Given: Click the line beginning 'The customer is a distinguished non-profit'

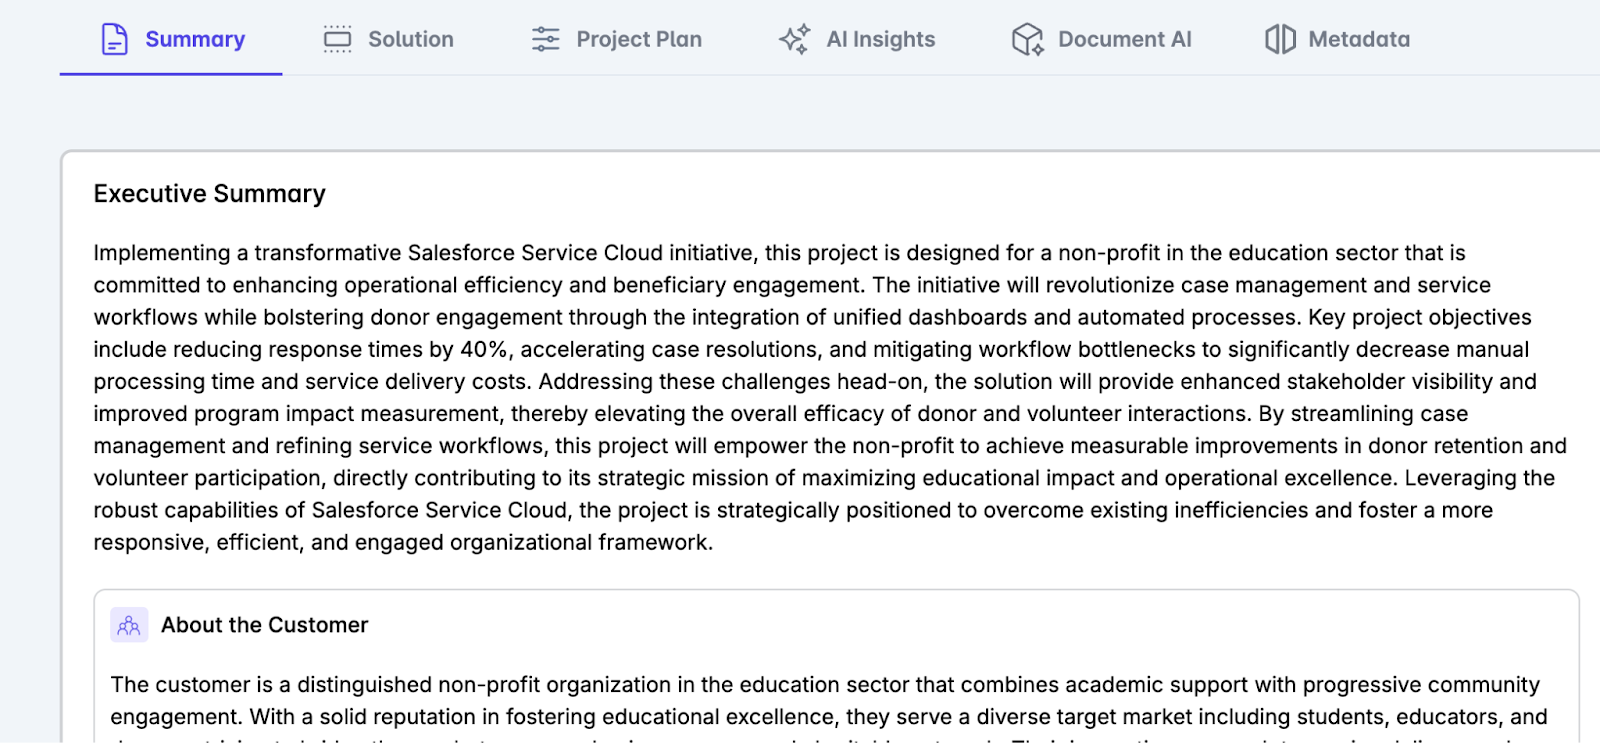Looking at the screenshot, I should click(x=825, y=685).
